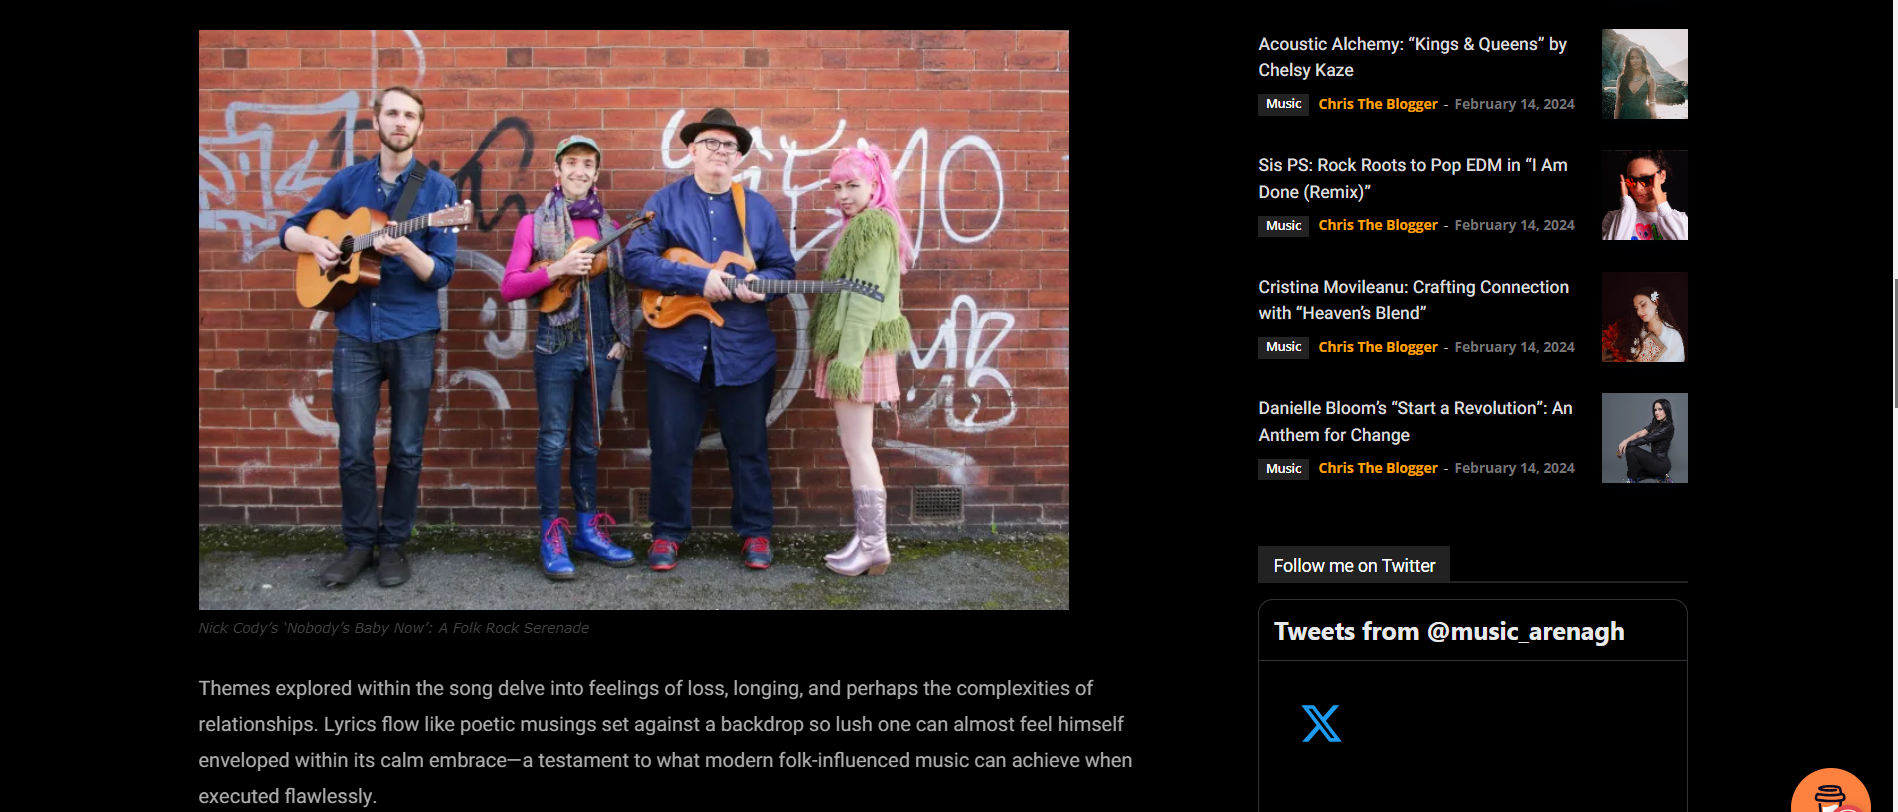Viewport: 1898px width, 812px height.
Task: Click the blue X logo in Twitter widget
Action: tap(1321, 723)
